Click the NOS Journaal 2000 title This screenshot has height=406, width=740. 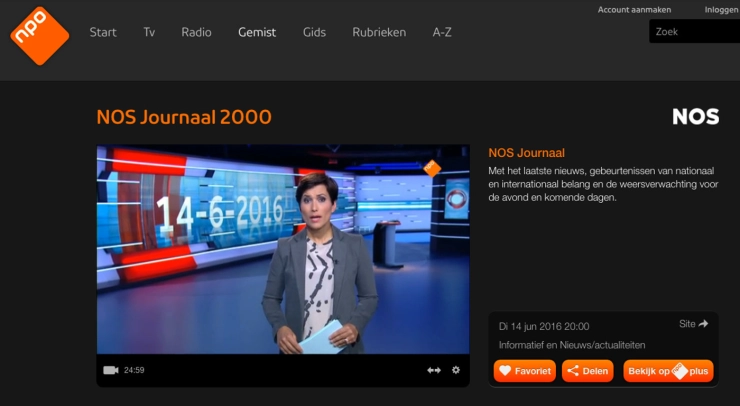(x=184, y=117)
